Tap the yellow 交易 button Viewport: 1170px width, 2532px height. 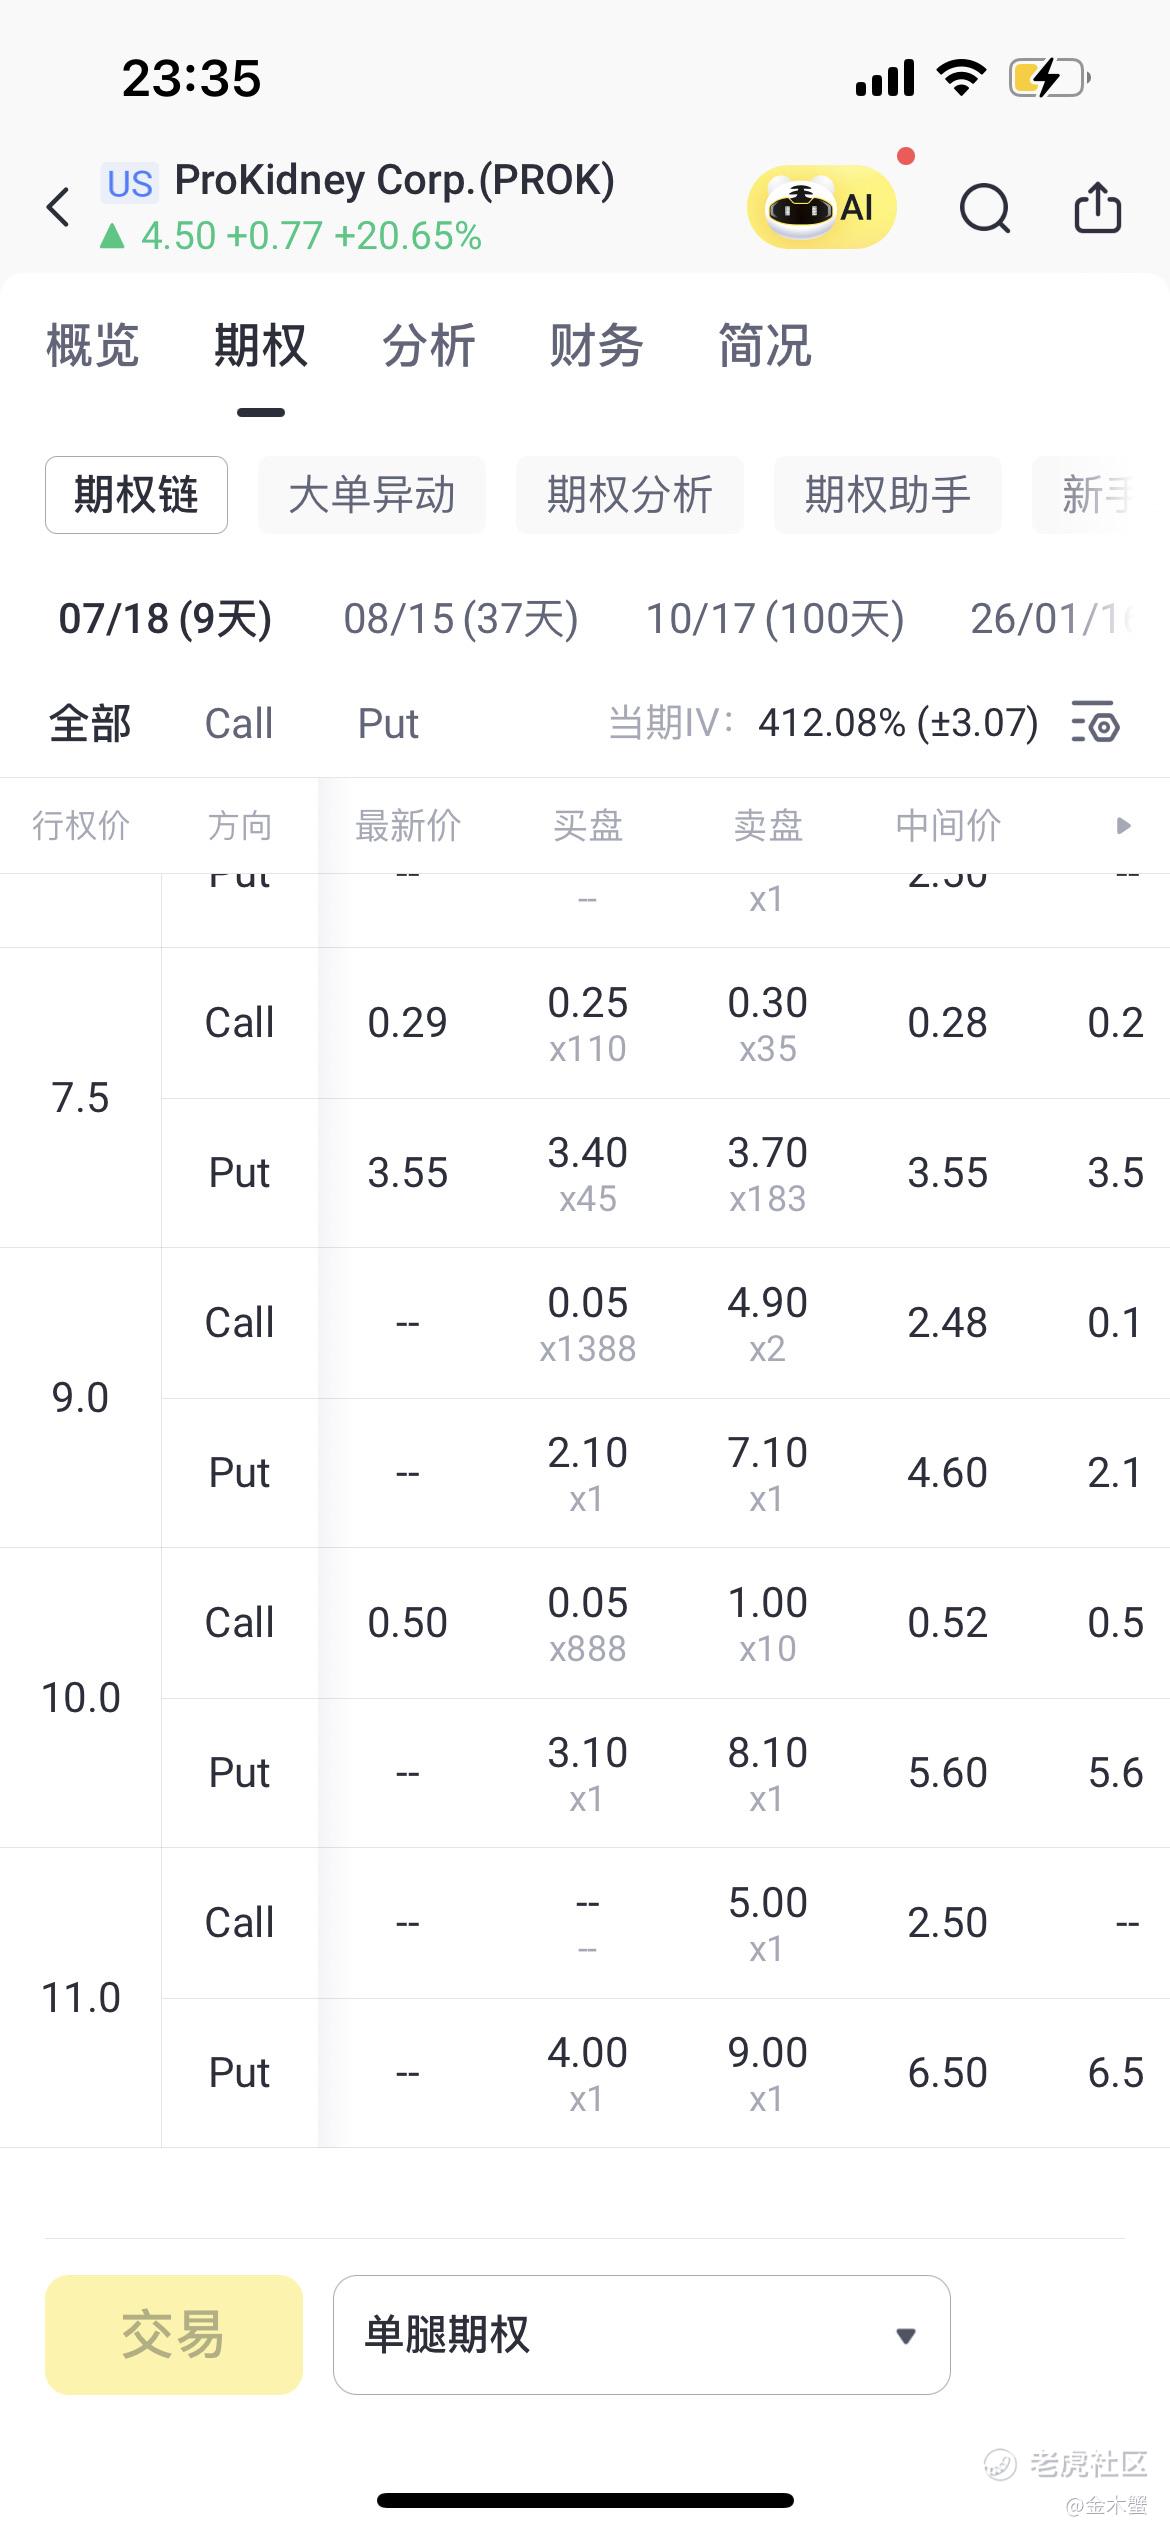[x=174, y=2334]
